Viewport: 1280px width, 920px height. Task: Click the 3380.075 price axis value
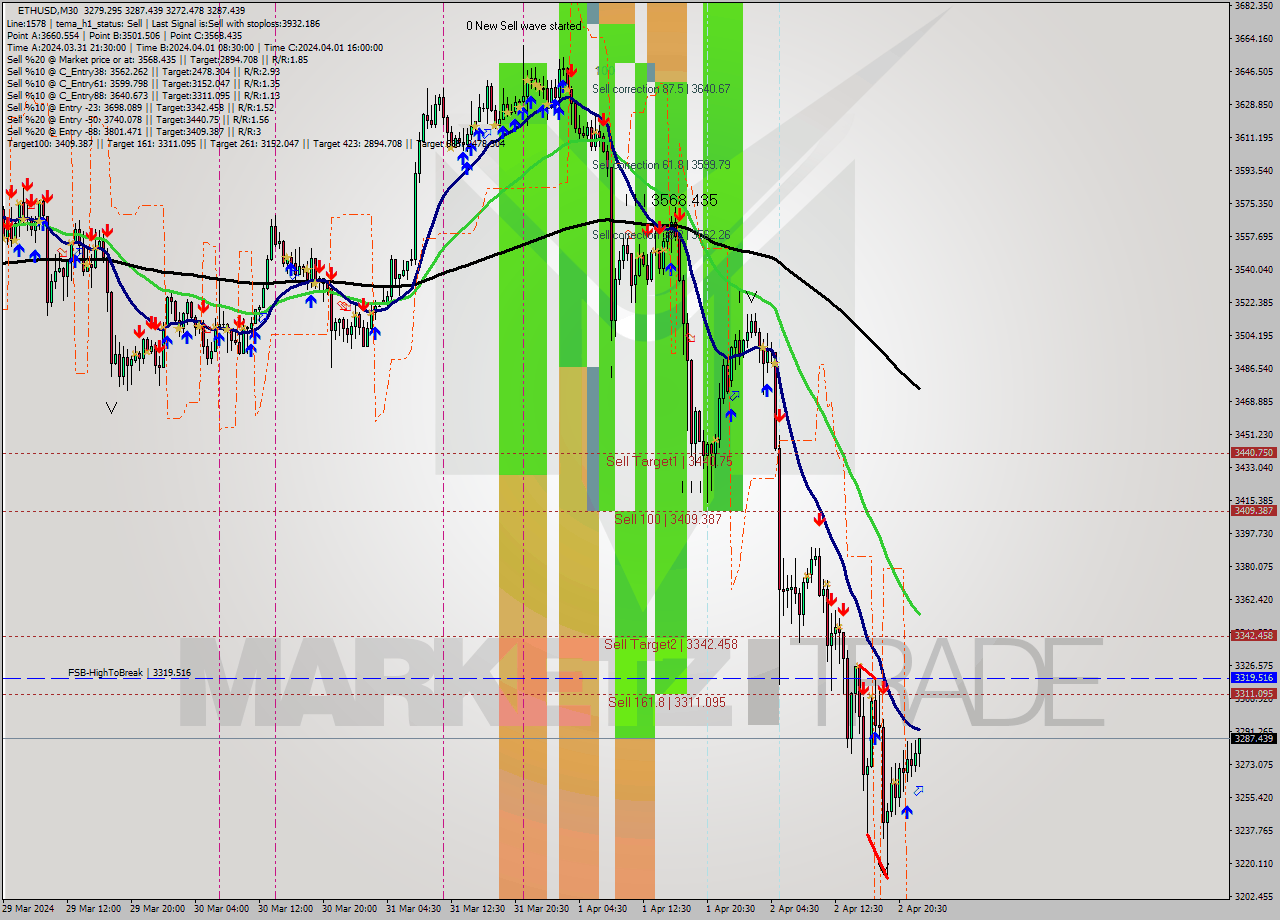[x=1254, y=567]
